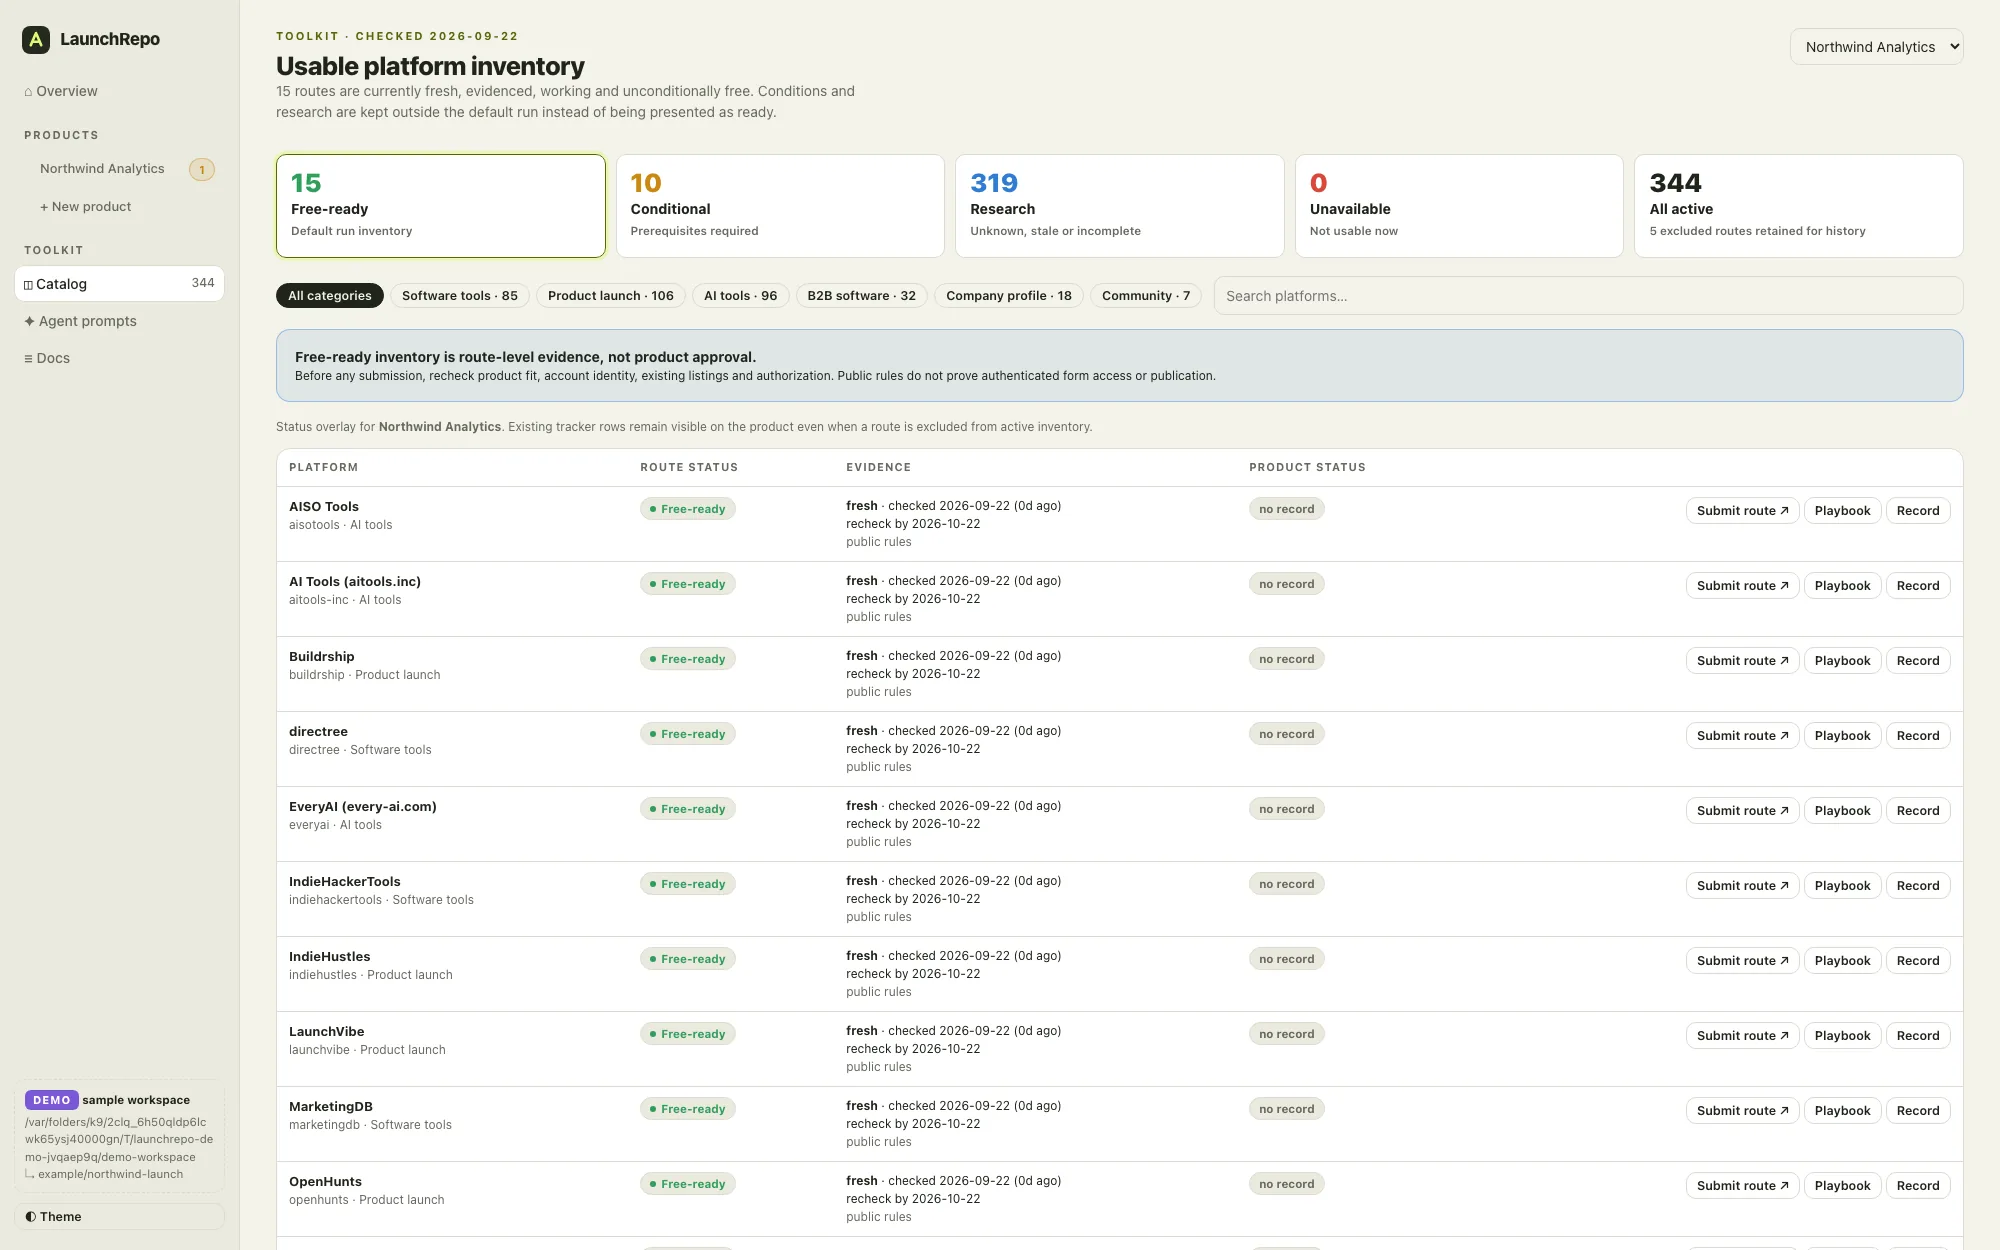Click the EVIDENCE column header
The width and height of the screenshot is (2000, 1250).
coord(878,468)
